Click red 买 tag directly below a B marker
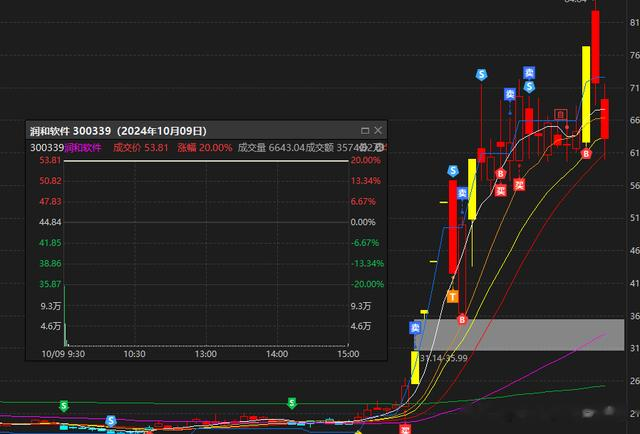This screenshot has width=640, height=434. click(501, 190)
